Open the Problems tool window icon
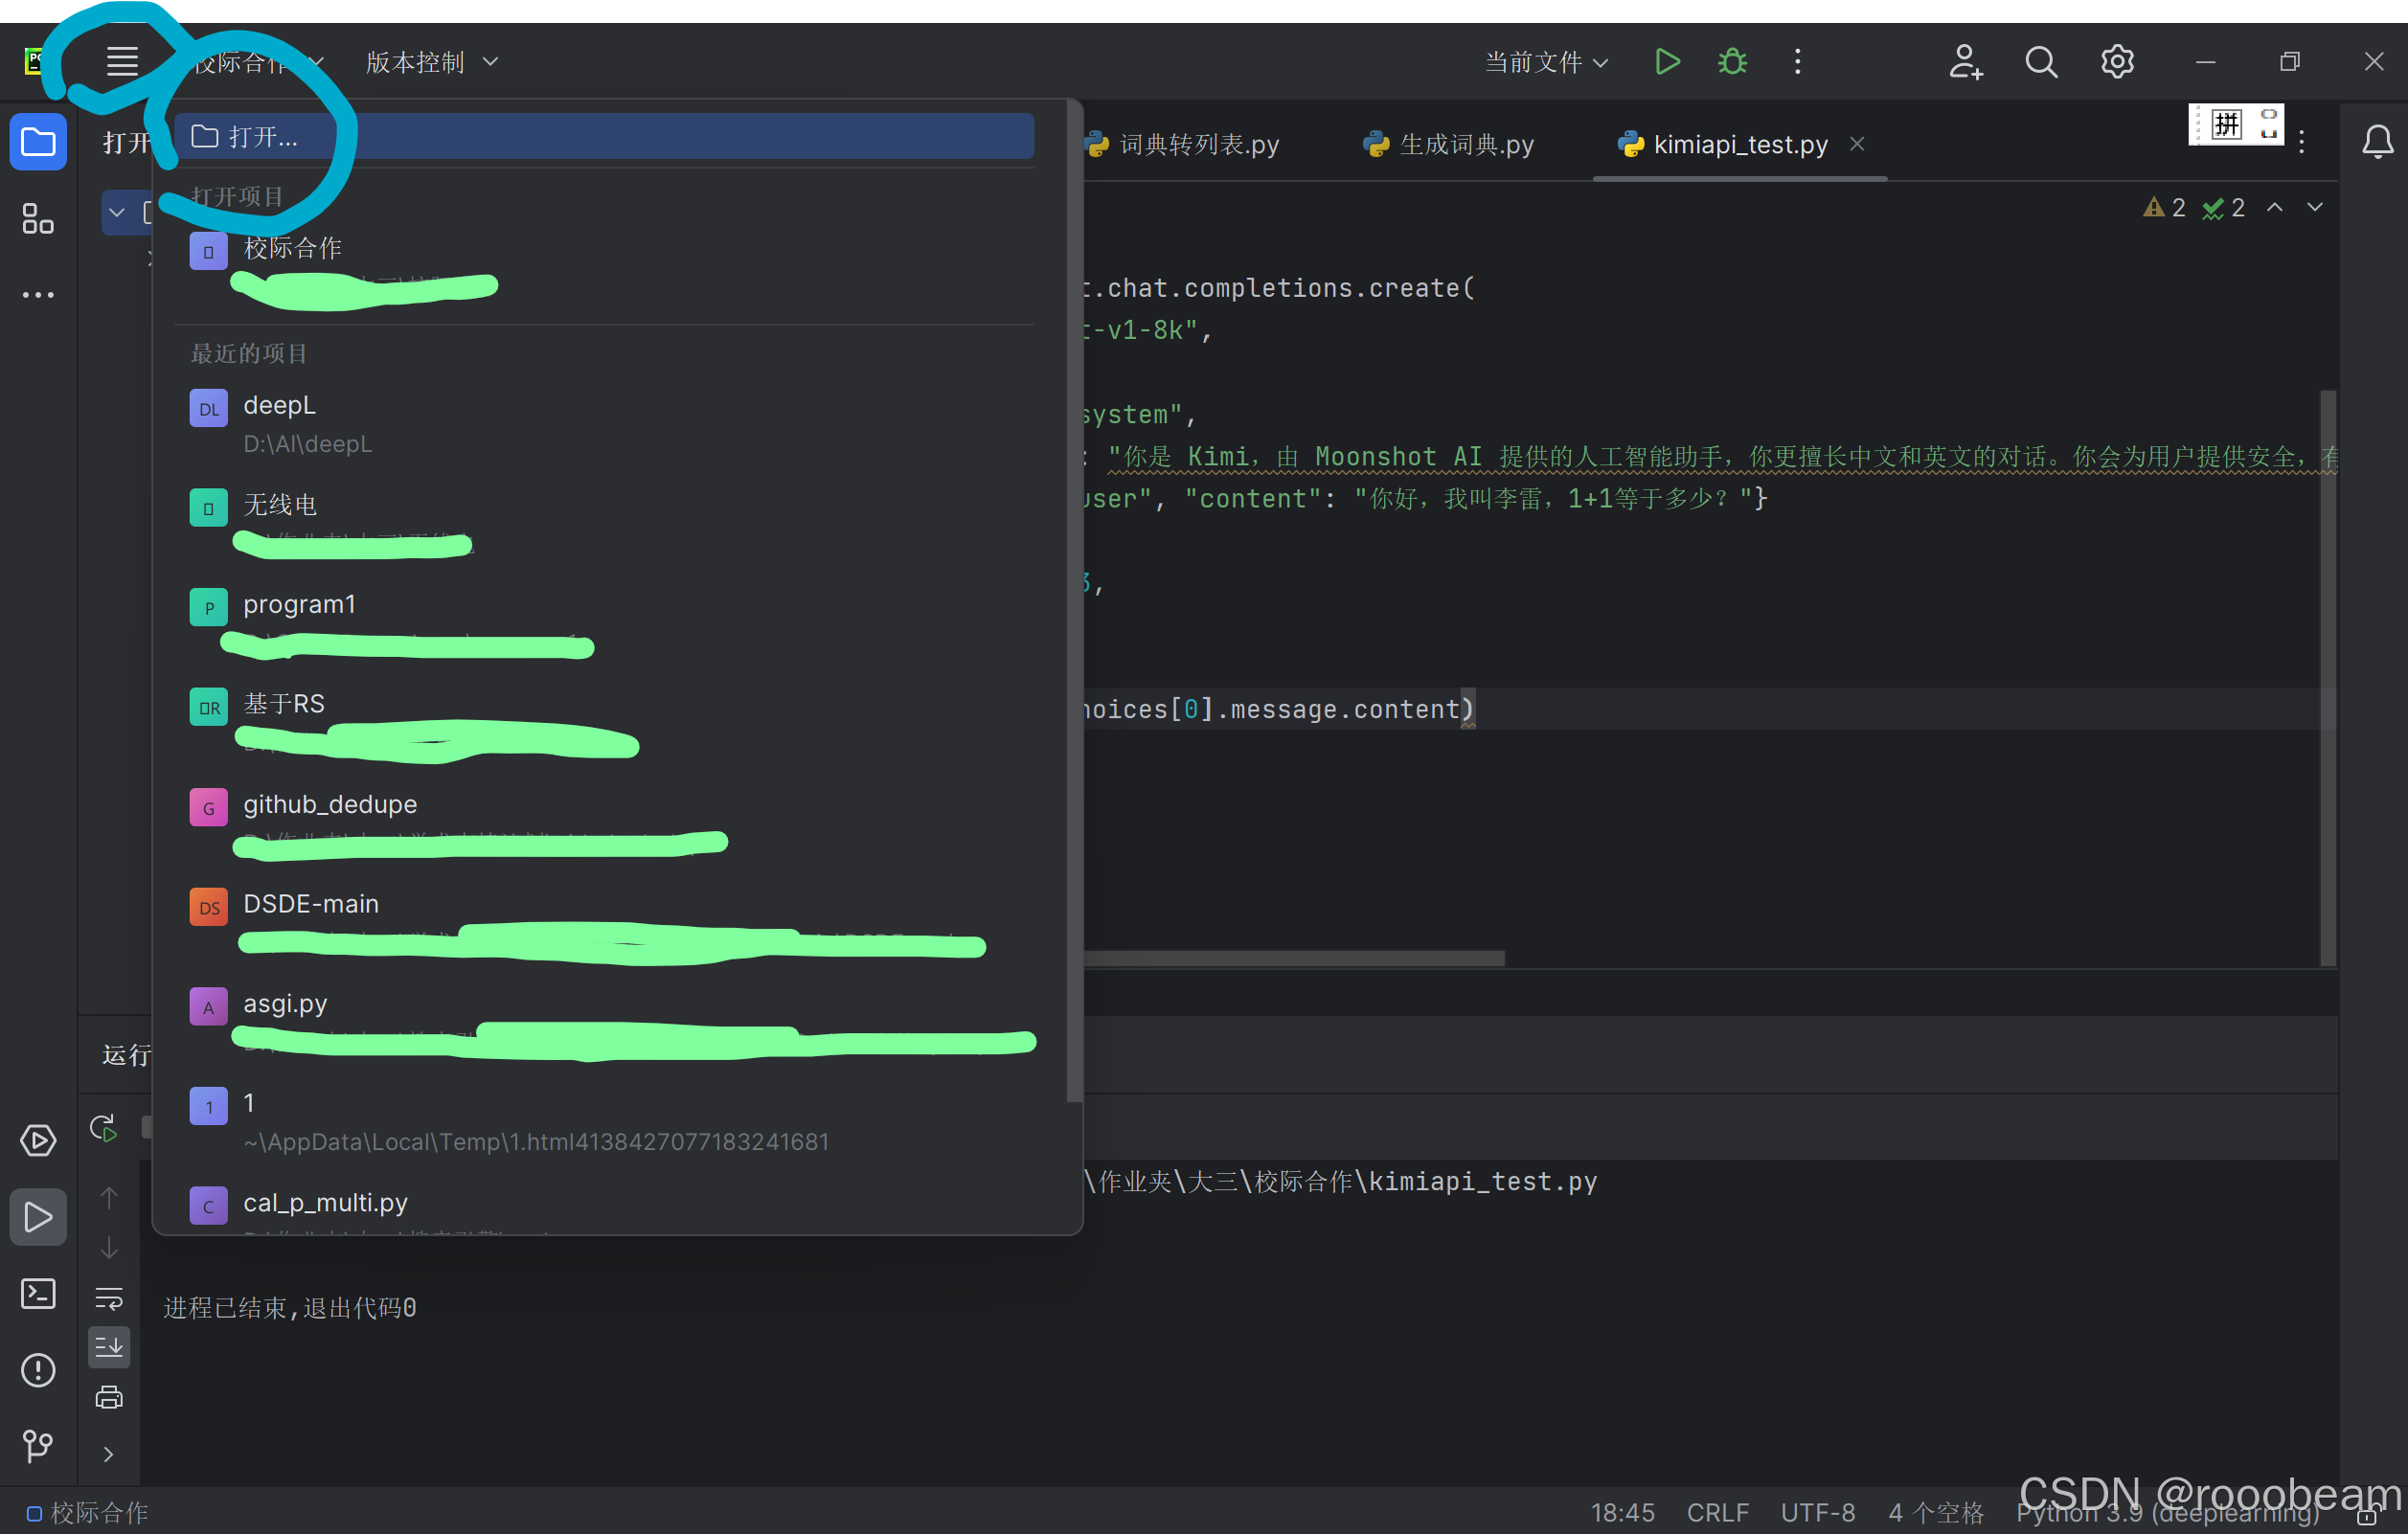 click(38, 1369)
